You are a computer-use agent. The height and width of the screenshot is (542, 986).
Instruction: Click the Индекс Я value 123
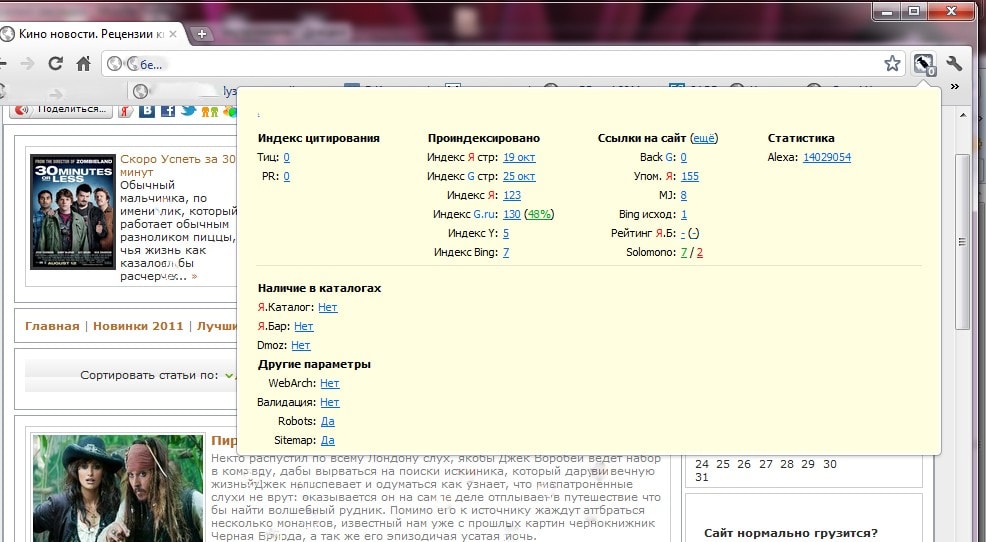coord(512,196)
